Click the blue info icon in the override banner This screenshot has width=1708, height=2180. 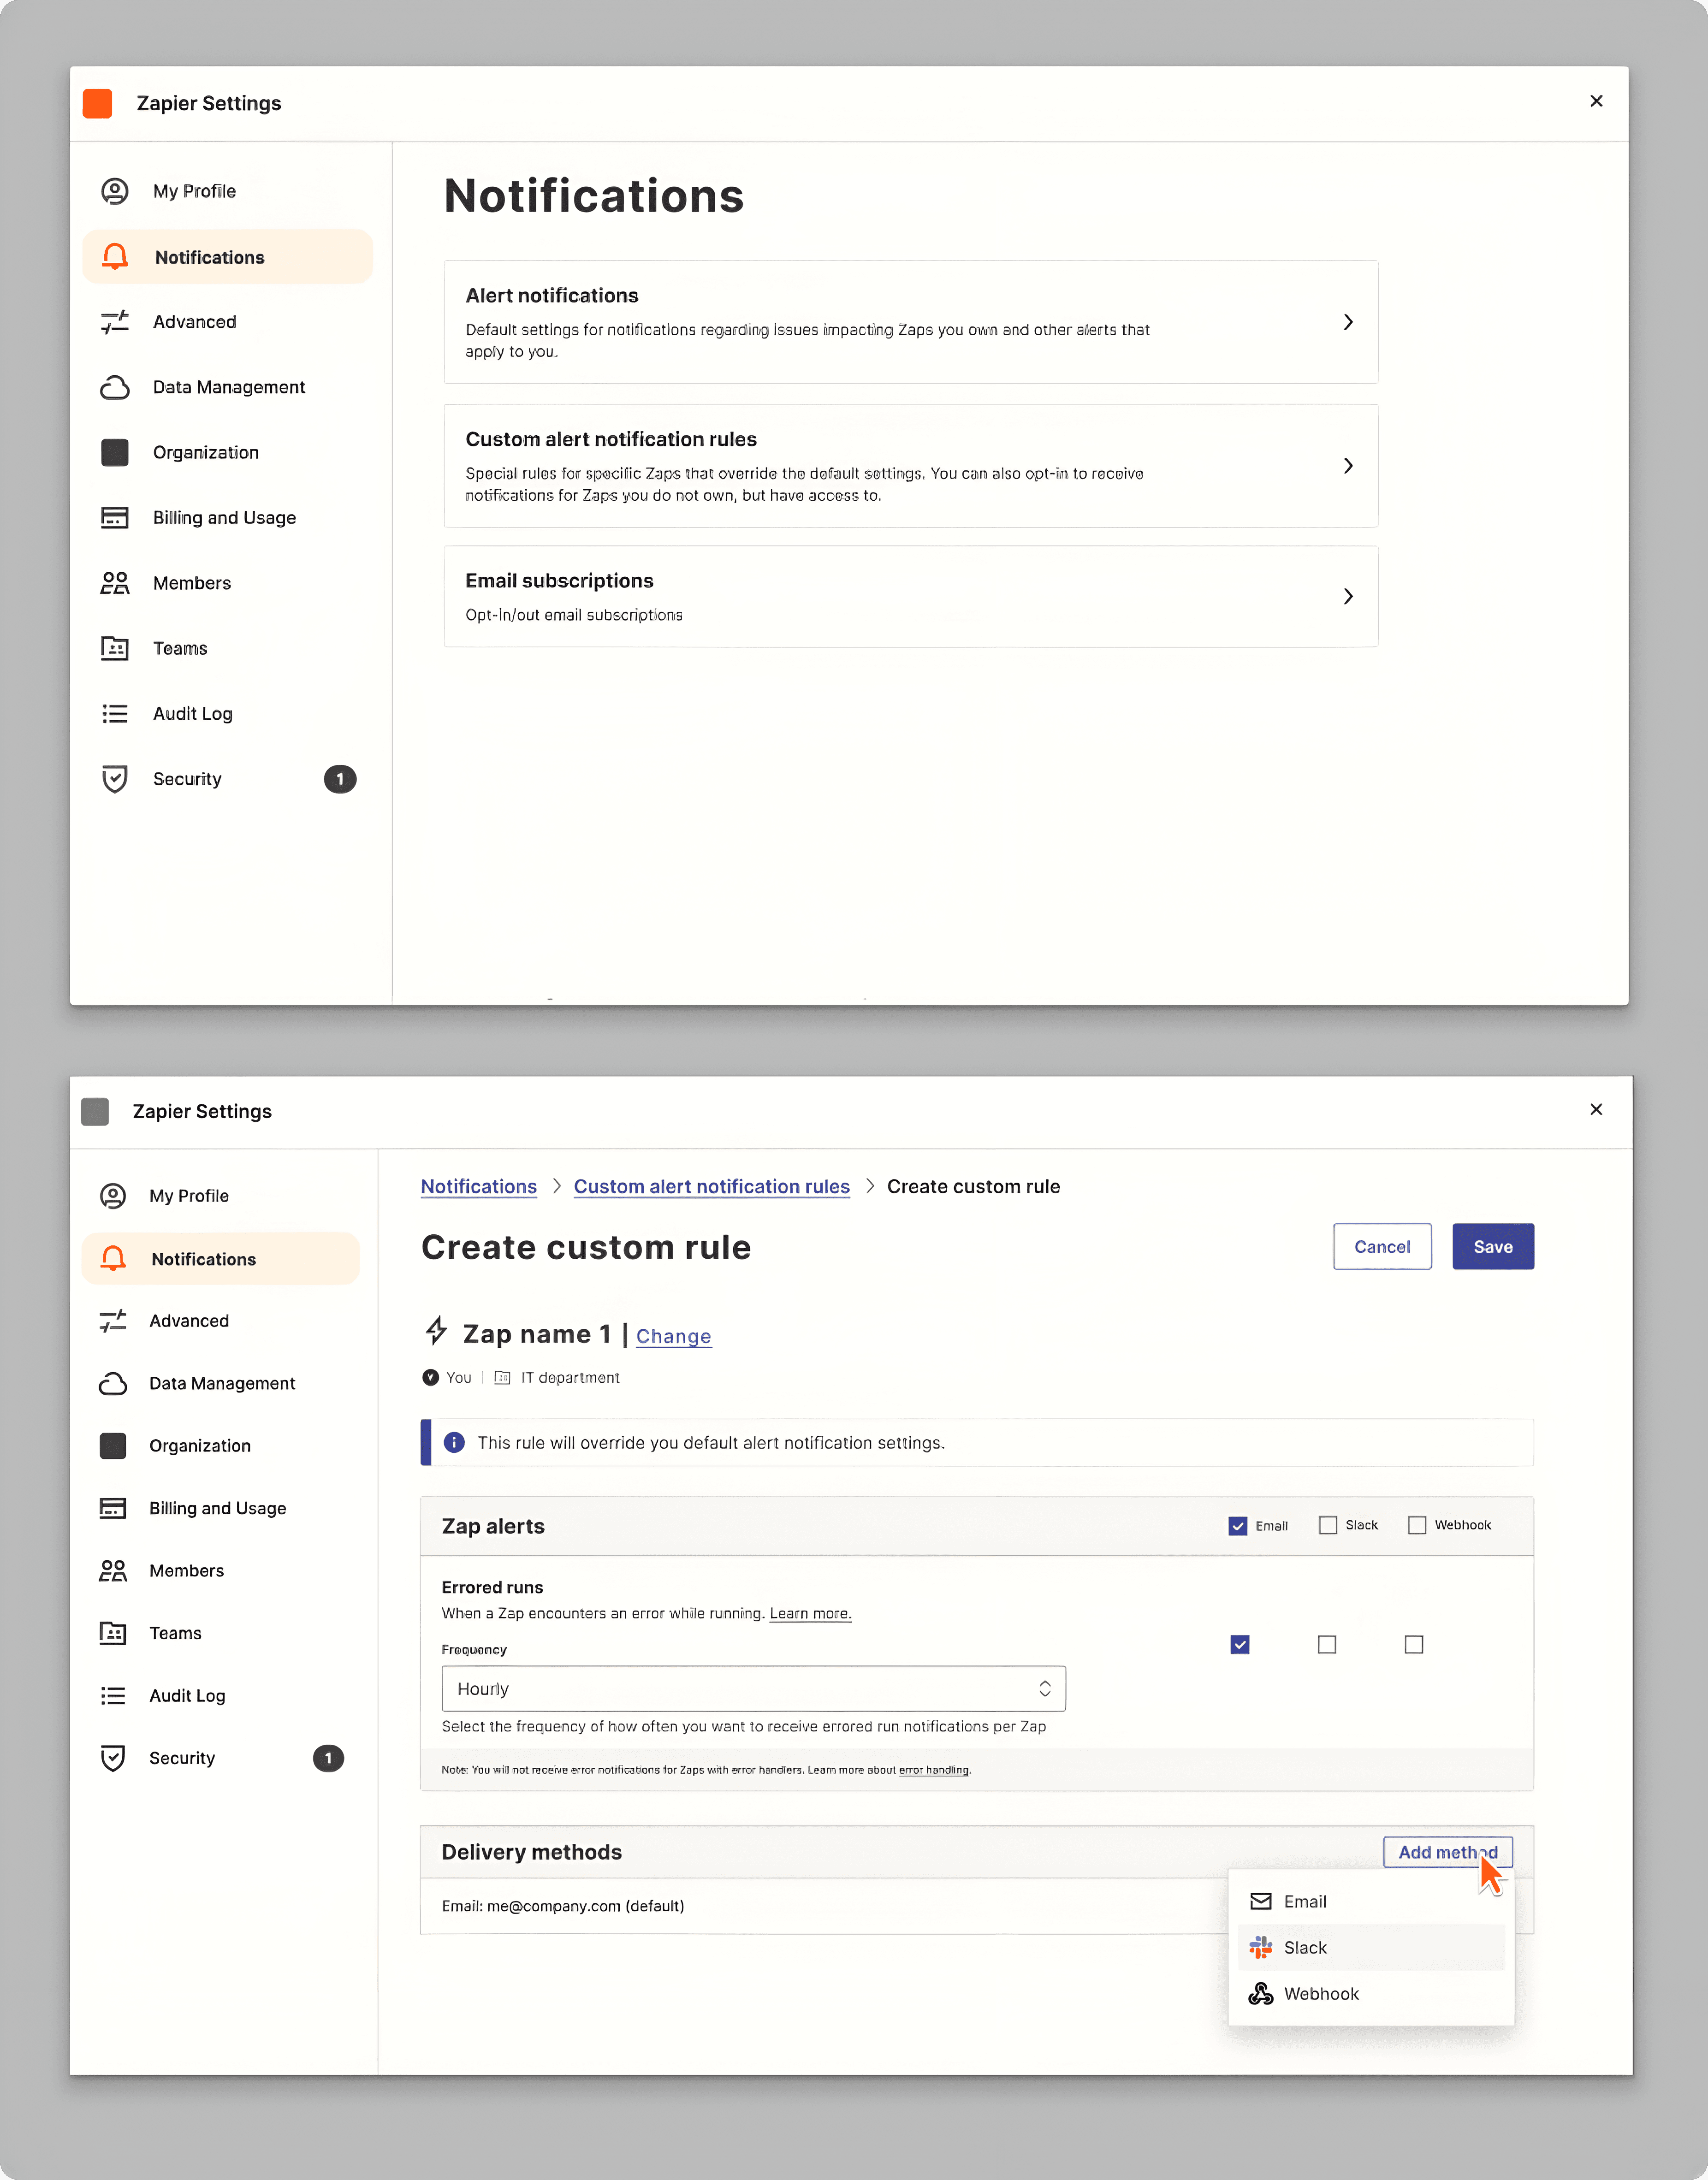pos(454,1442)
